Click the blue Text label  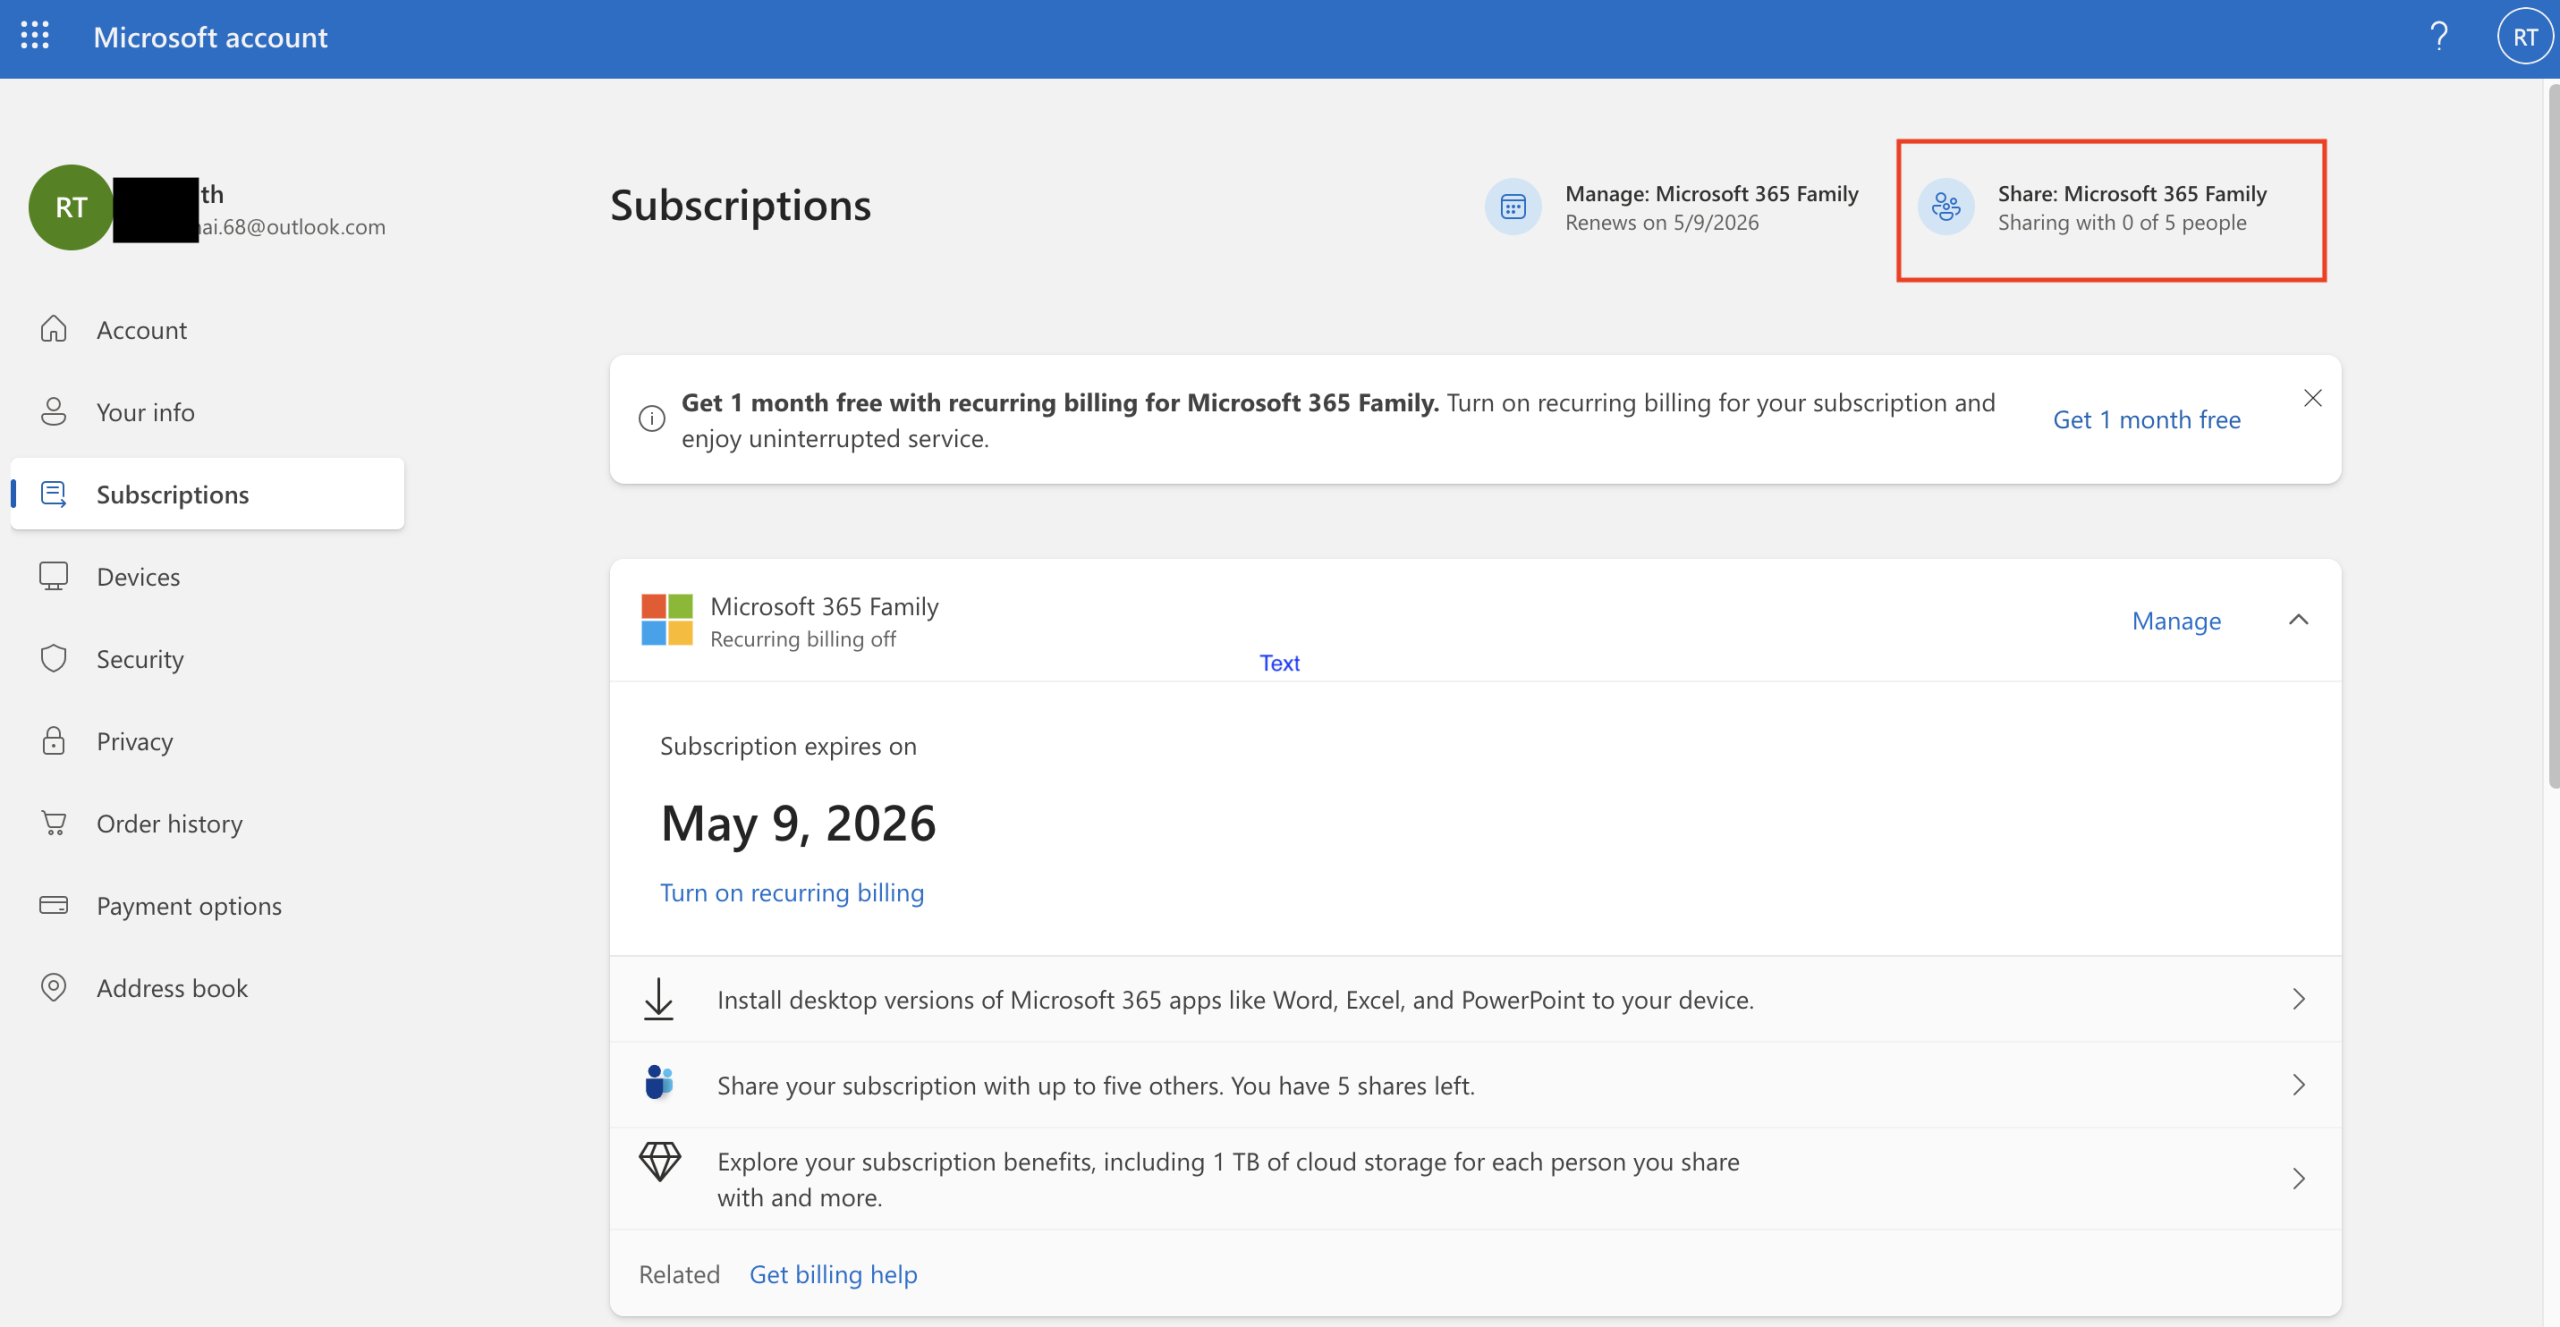[1279, 662]
